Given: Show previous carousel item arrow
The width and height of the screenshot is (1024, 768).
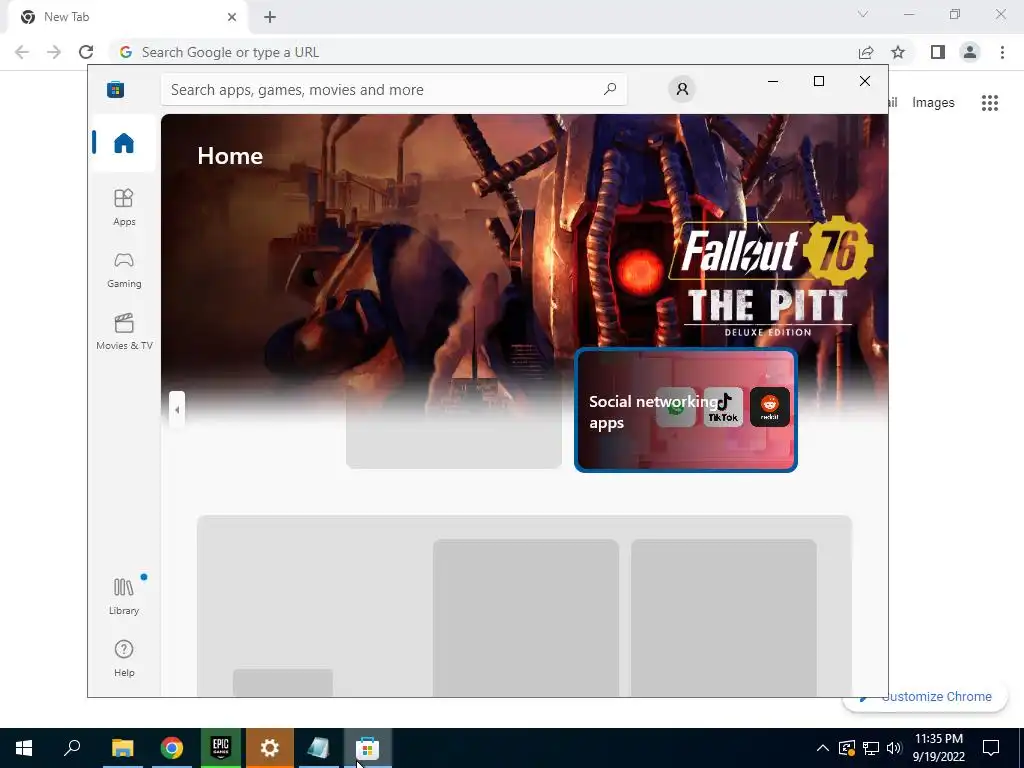Looking at the screenshot, I should click(x=177, y=410).
